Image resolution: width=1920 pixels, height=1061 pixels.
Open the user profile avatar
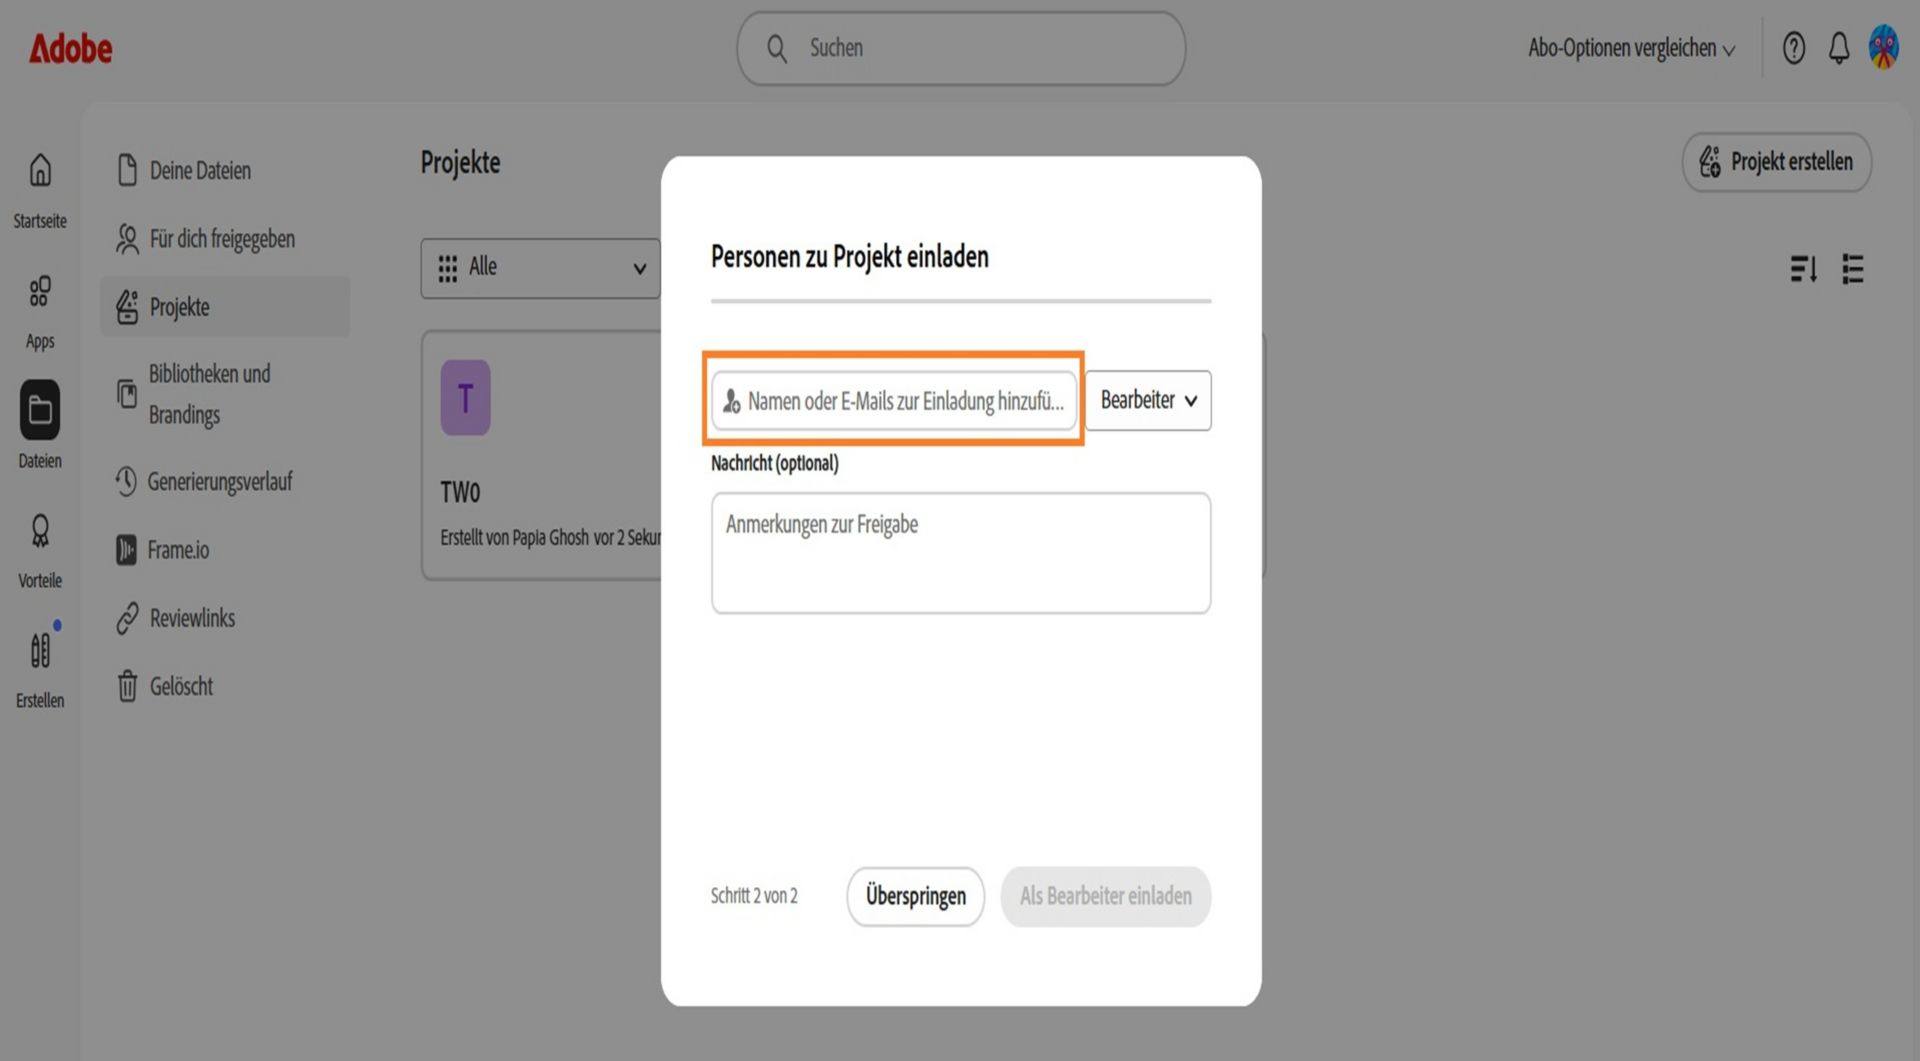(x=1884, y=48)
